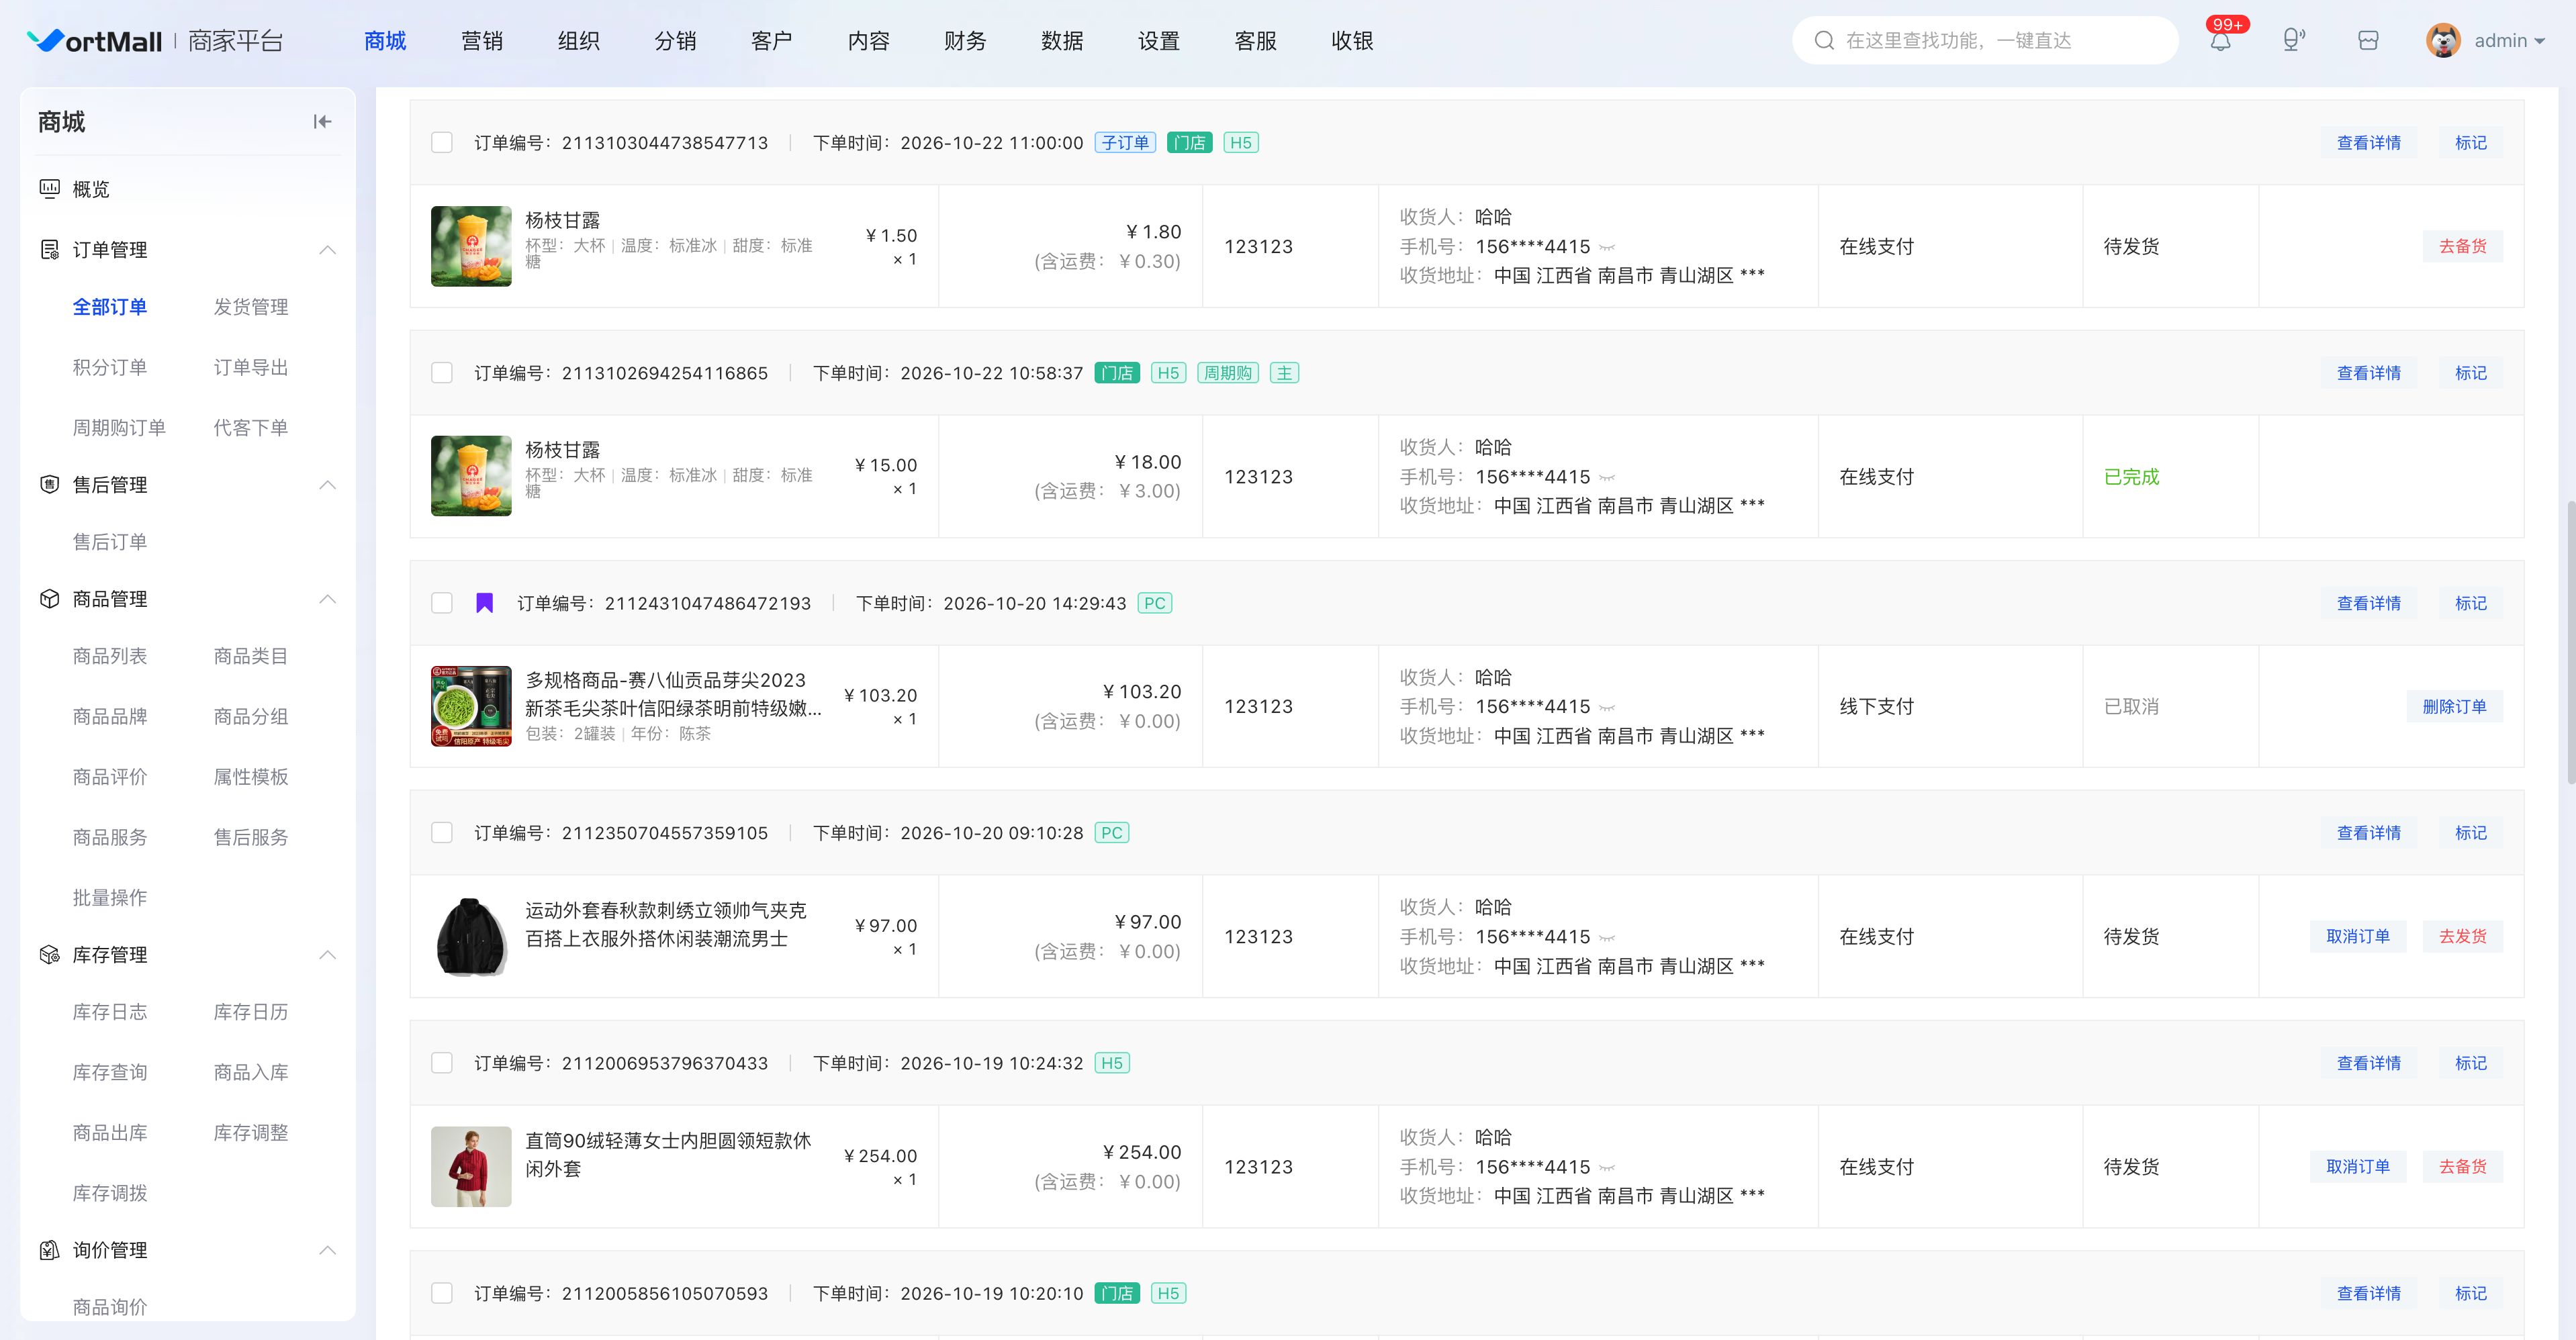Click the 库存管理 boxes icon
The width and height of the screenshot is (2576, 1340).
point(49,955)
